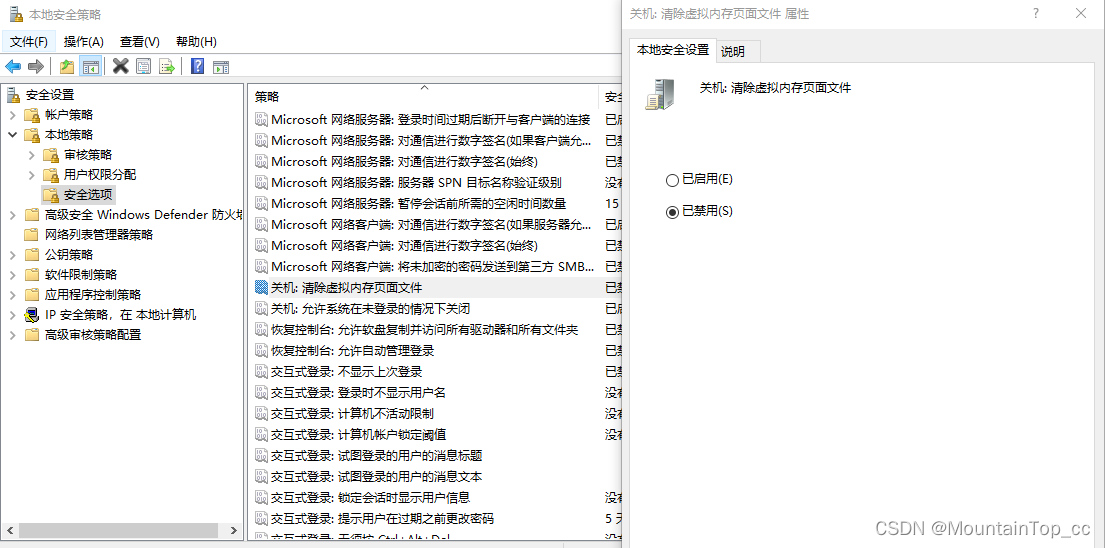This screenshot has height=548, width=1105.
Task: Click the black X delete toolbar icon
Action: coord(121,67)
